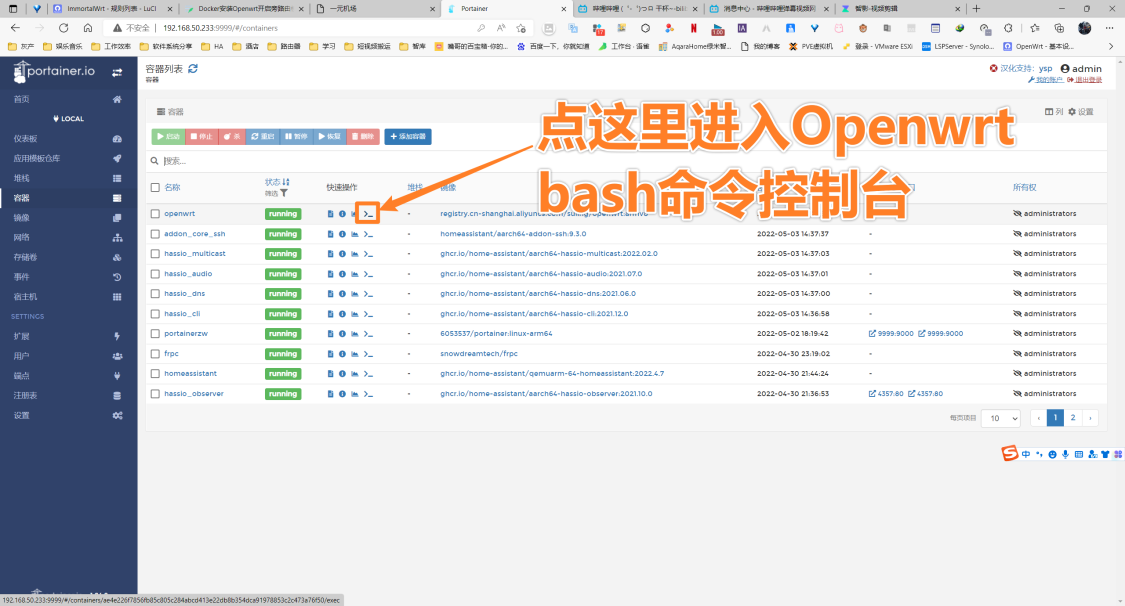Open the hassio_observer container link
Screen dimensions: 1125x606
(194, 394)
